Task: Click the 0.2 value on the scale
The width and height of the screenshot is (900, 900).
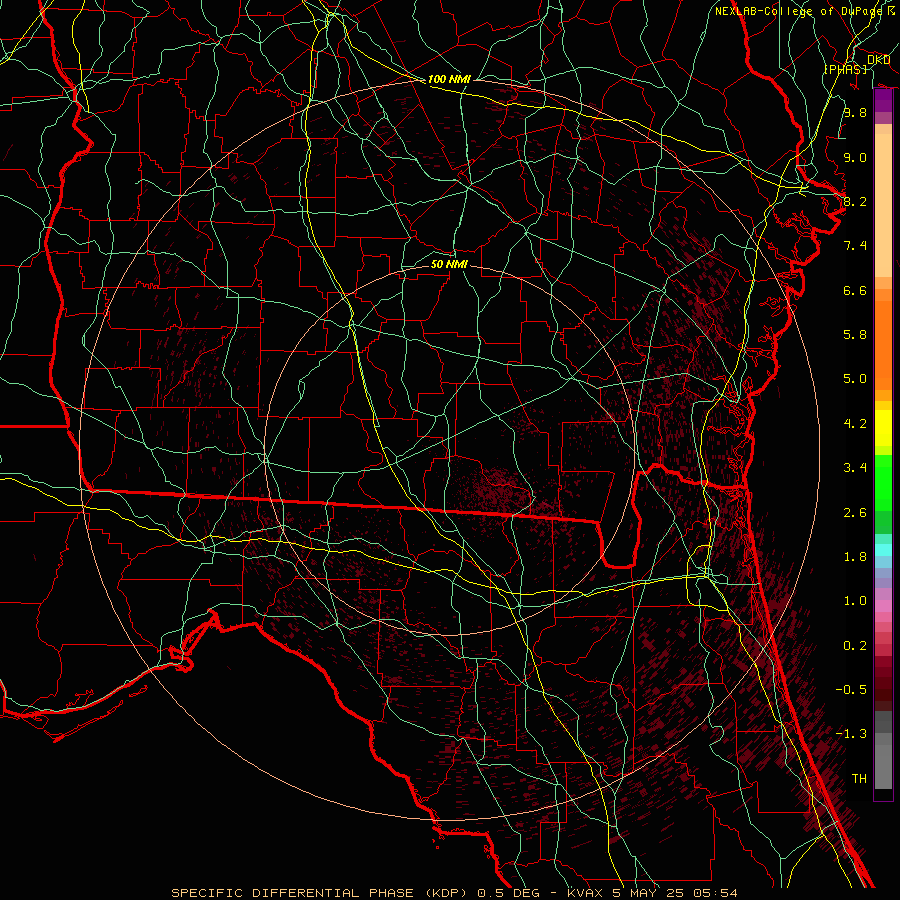Action: (855, 646)
